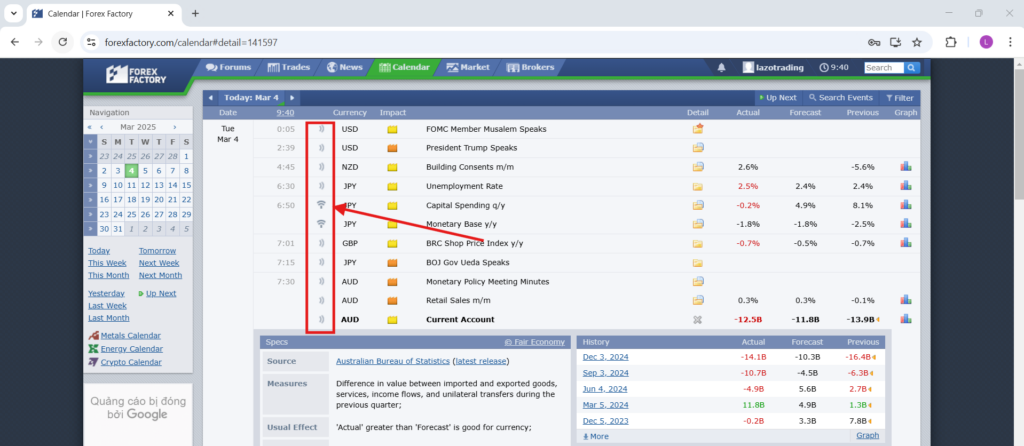Screen dimensions: 1024x446
Task: Open detail folder for Unemployment Rate
Action: pos(697,186)
